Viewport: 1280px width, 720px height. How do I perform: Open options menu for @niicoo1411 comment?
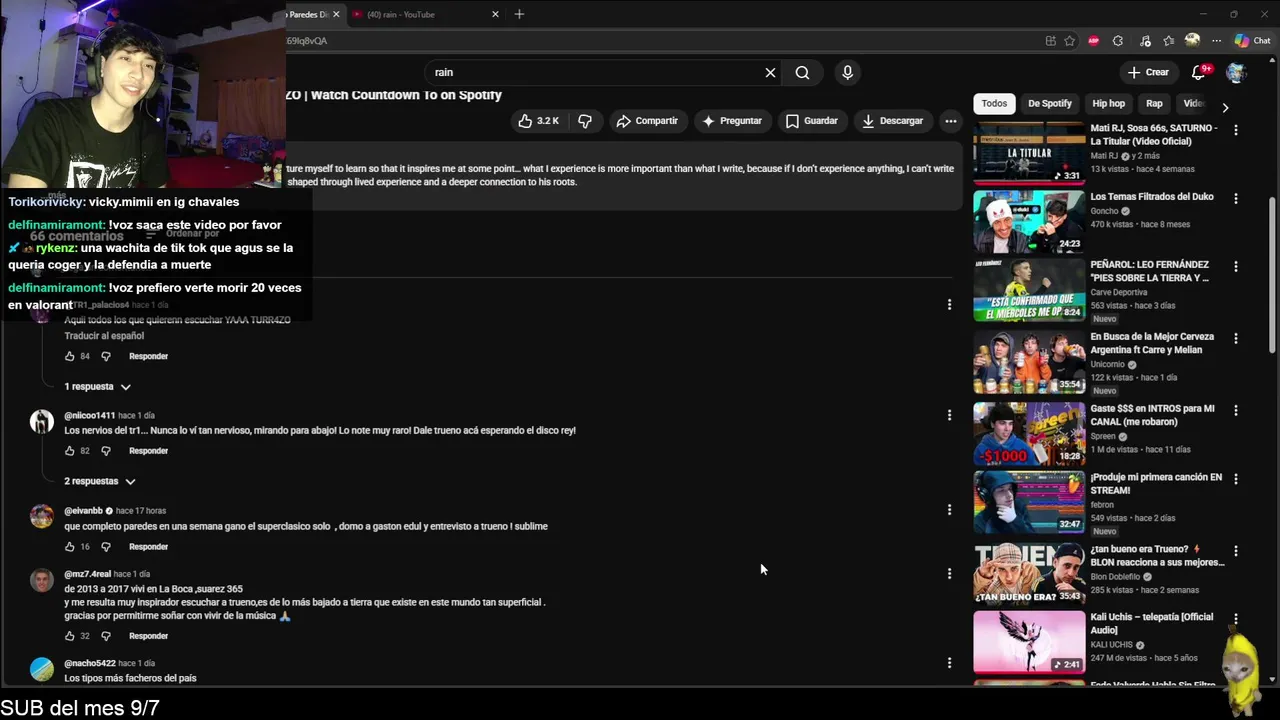tap(949, 415)
